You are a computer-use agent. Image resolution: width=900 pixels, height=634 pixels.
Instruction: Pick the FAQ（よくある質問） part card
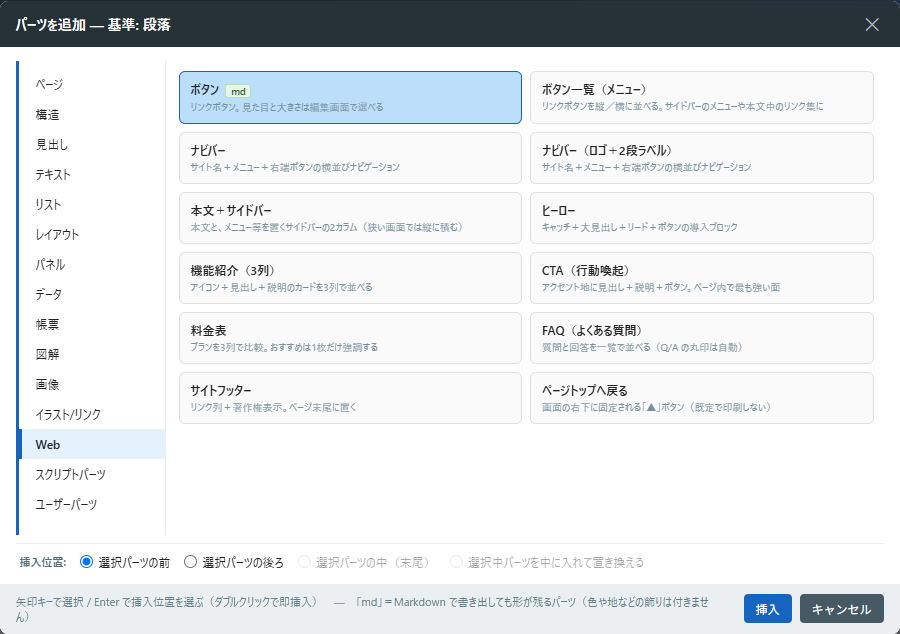[x=701, y=338]
